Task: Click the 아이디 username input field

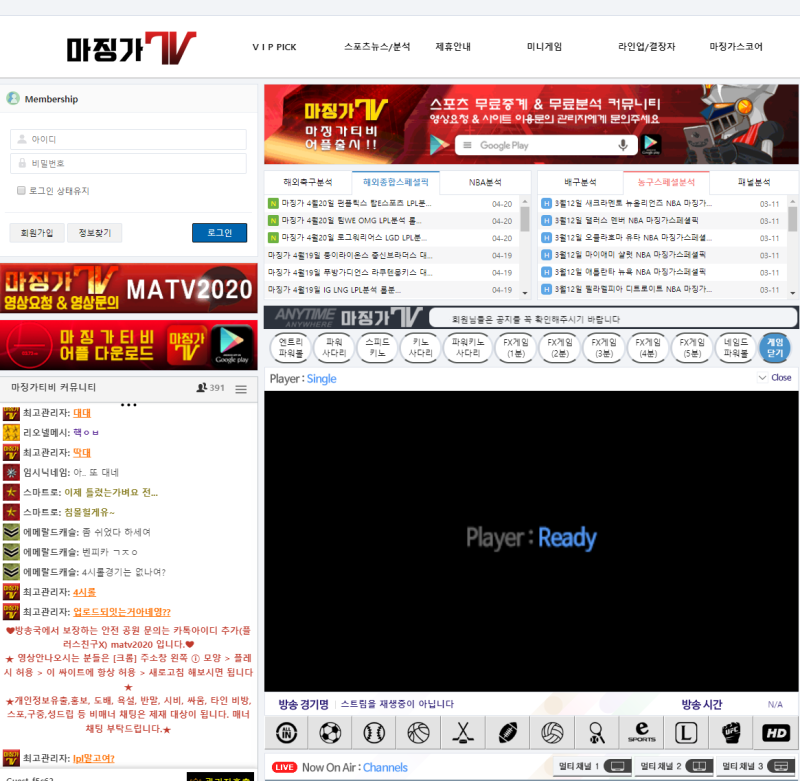Action: pyautogui.click(x=128, y=139)
